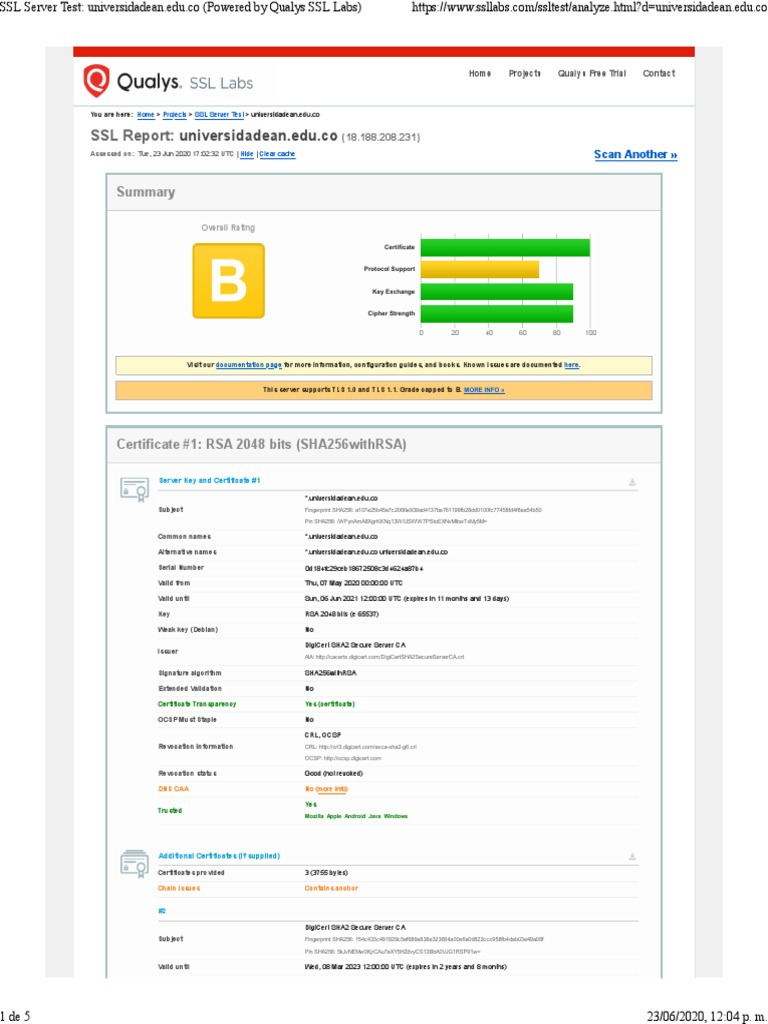Click Additional Certificates (if supplied) heading
The image size is (768, 1024).
pyautogui.click(x=219, y=856)
